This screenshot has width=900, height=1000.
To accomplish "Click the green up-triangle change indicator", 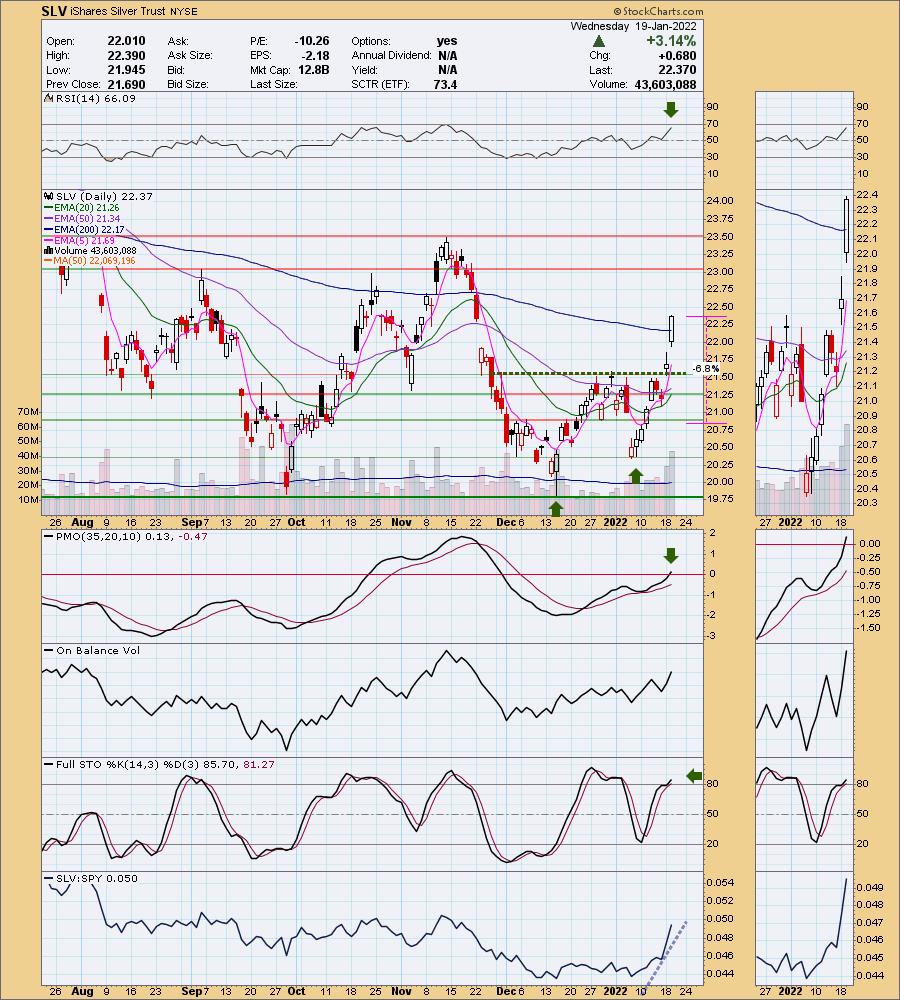I will [598, 41].
